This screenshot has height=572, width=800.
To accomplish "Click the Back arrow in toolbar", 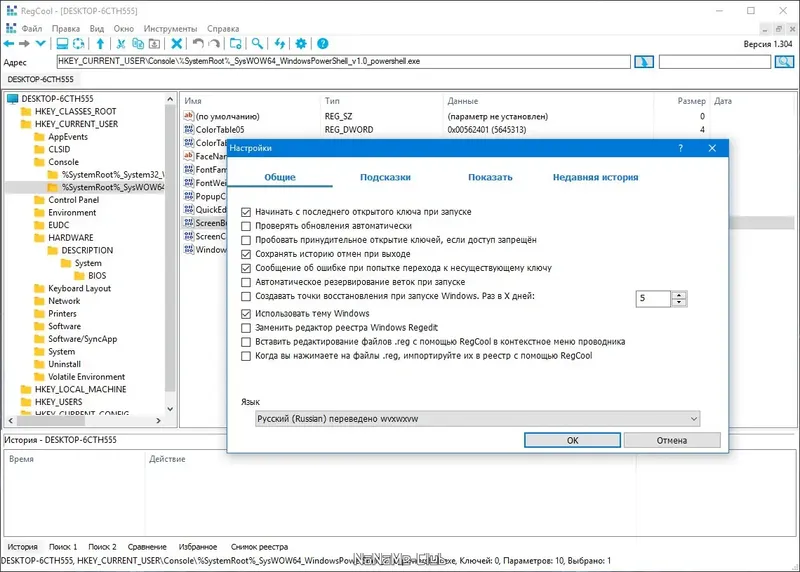I will [x=9, y=44].
